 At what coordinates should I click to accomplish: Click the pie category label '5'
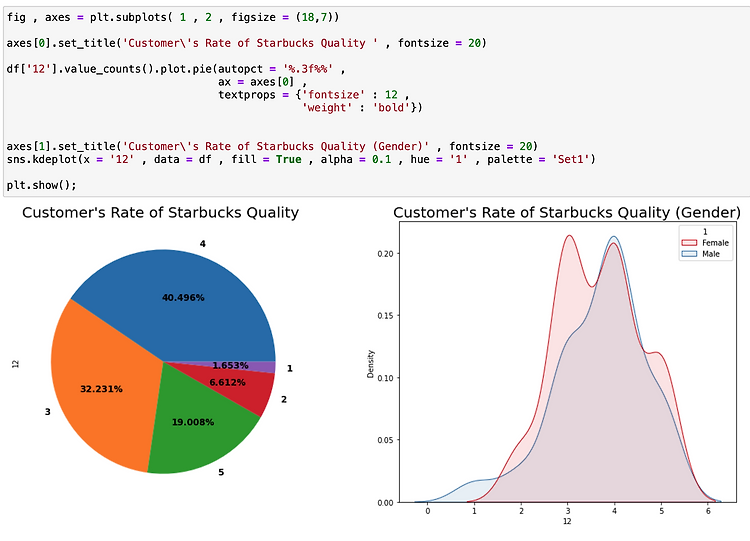221,472
